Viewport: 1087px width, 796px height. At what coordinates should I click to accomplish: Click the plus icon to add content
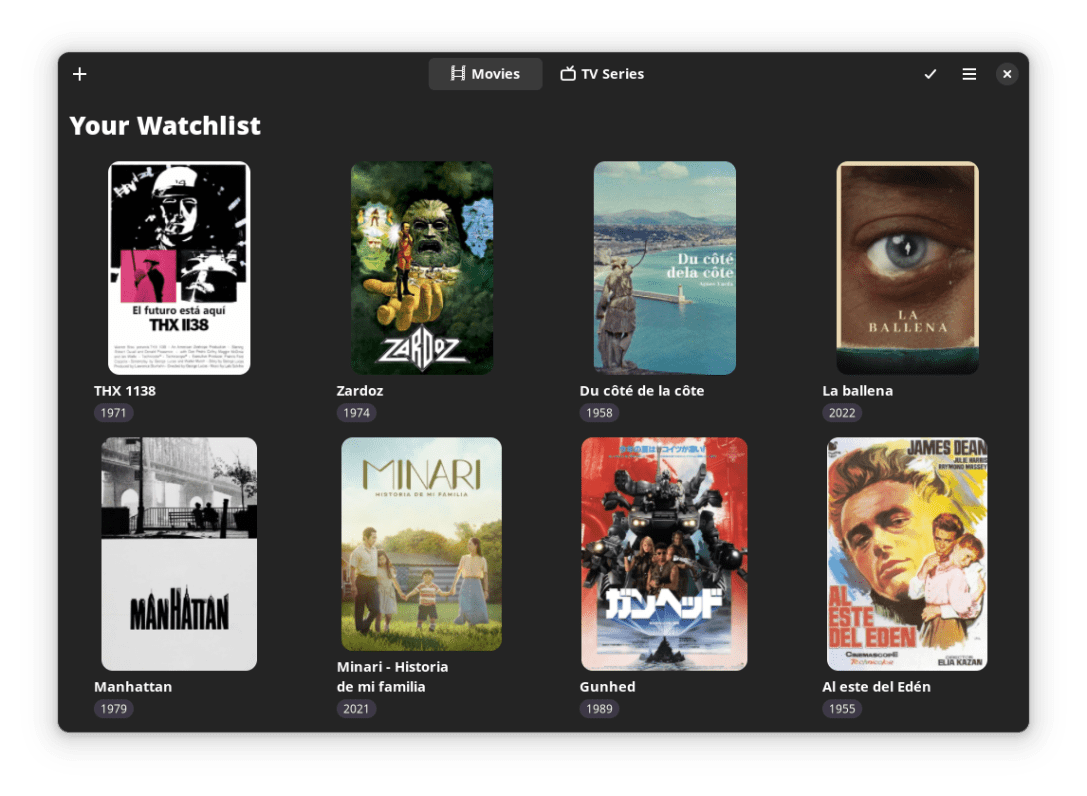(x=80, y=74)
